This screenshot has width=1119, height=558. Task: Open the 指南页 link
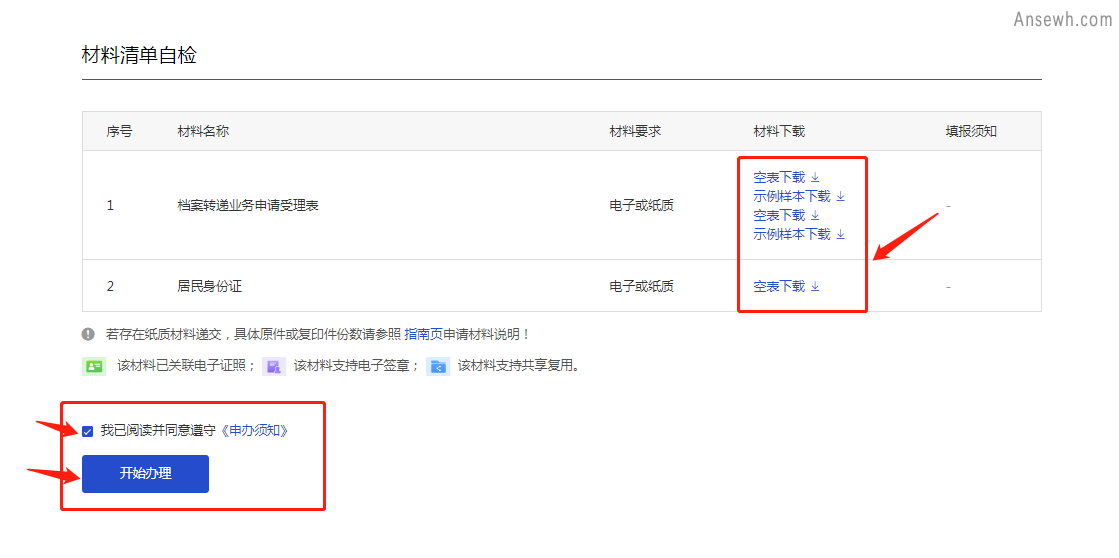click(423, 334)
